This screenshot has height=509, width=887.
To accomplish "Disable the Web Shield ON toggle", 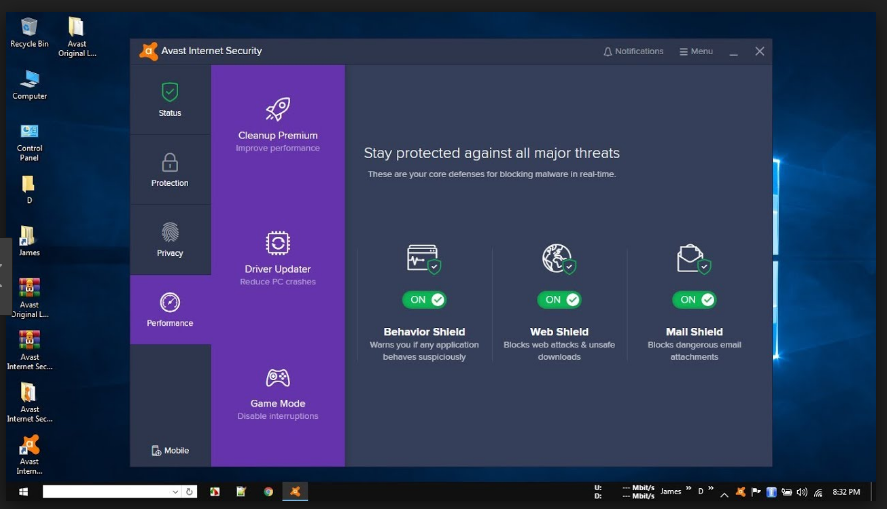I will tap(559, 299).
